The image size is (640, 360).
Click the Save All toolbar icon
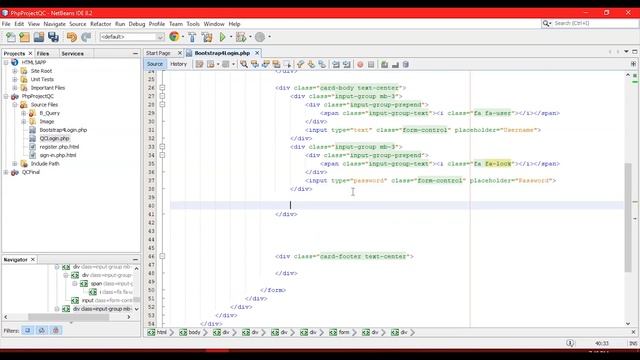point(53,37)
